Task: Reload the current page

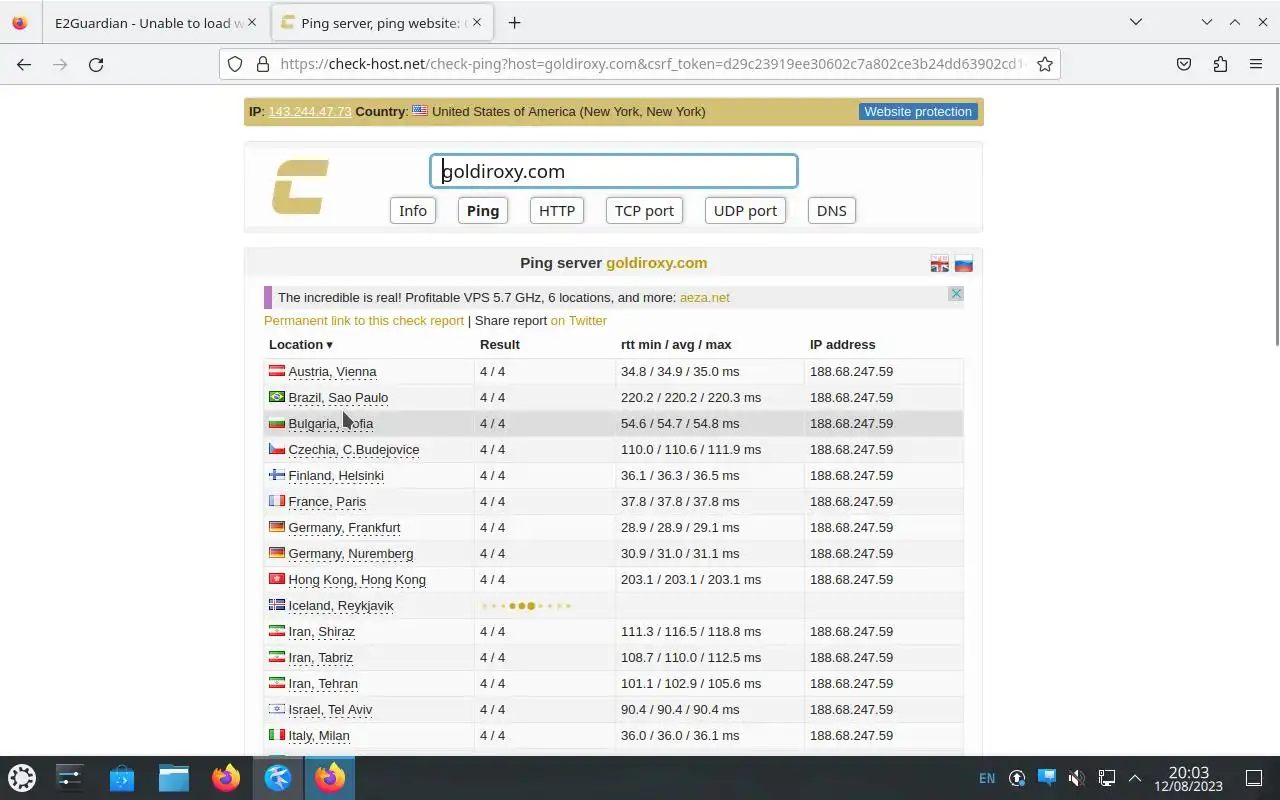Action: coord(96,64)
